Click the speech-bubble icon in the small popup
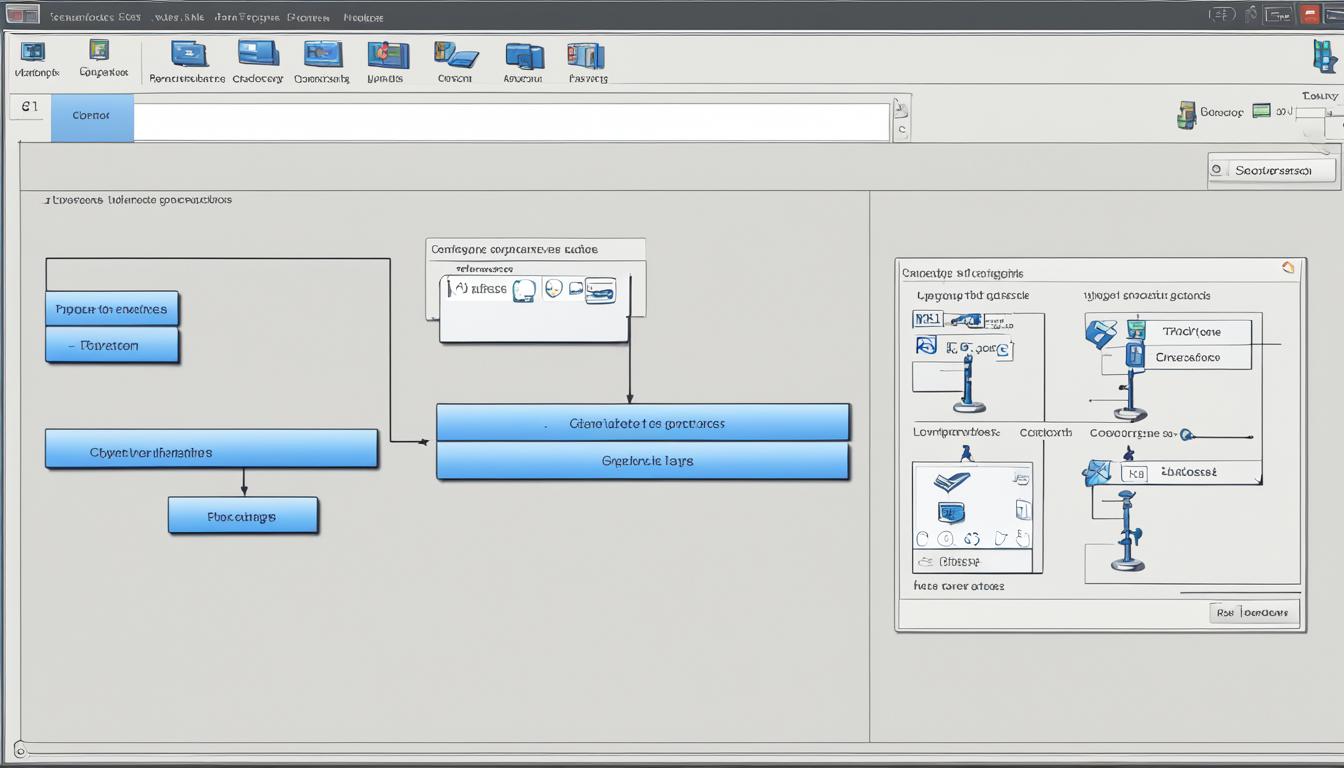The image size is (1344, 768). [553, 289]
